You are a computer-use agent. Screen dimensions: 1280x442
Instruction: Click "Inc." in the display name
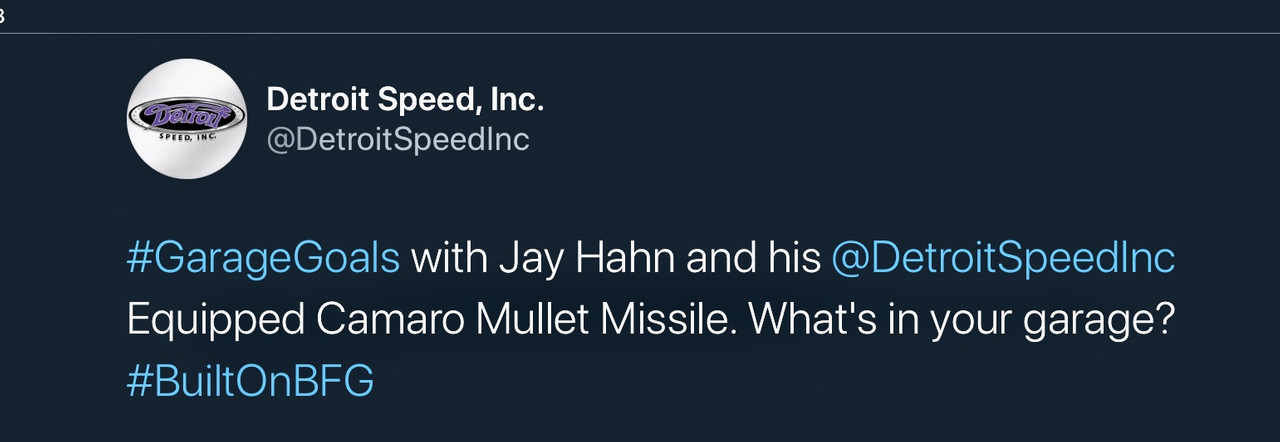point(519,100)
